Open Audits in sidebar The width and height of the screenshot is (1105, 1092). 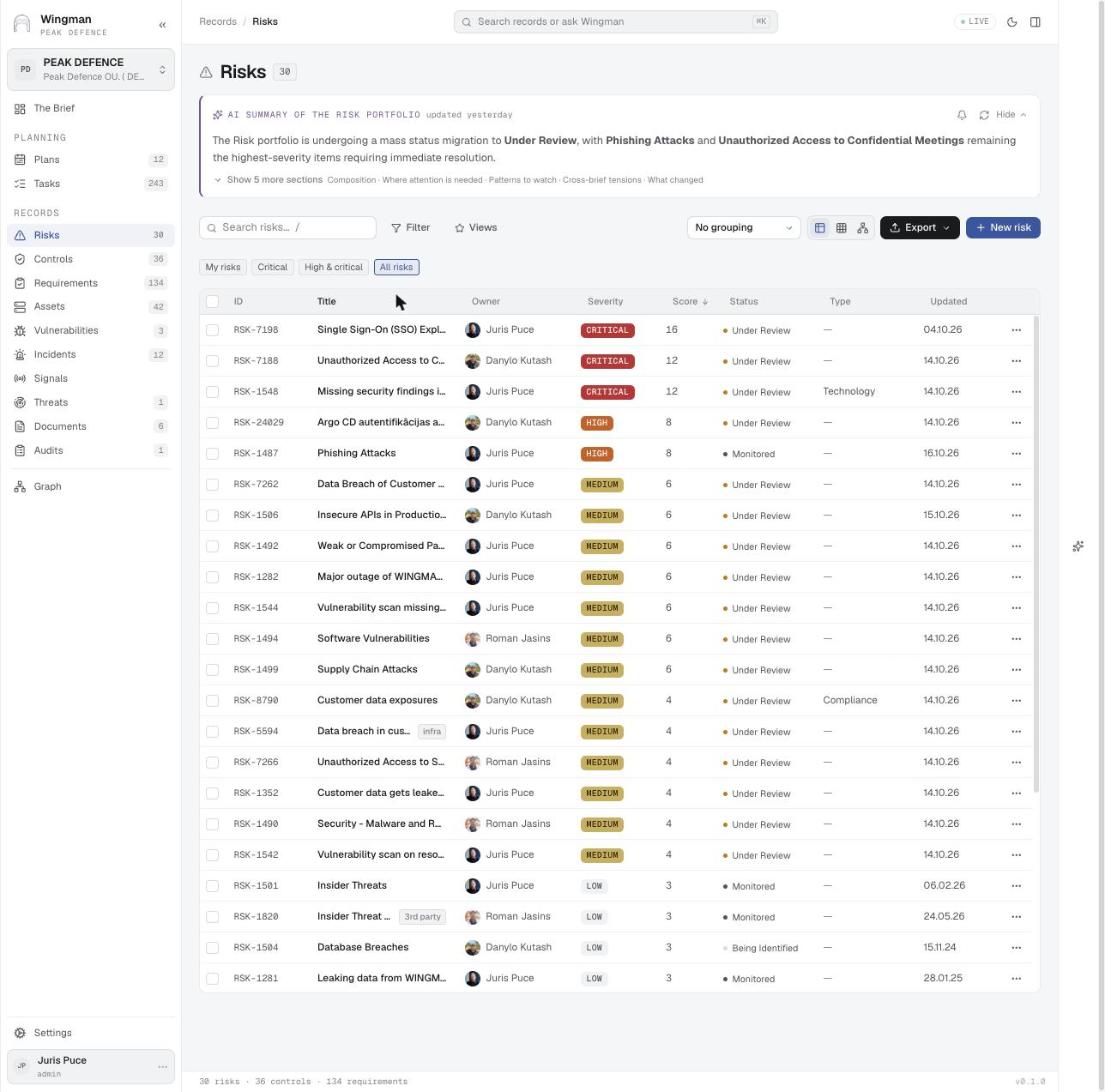[91, 450]
